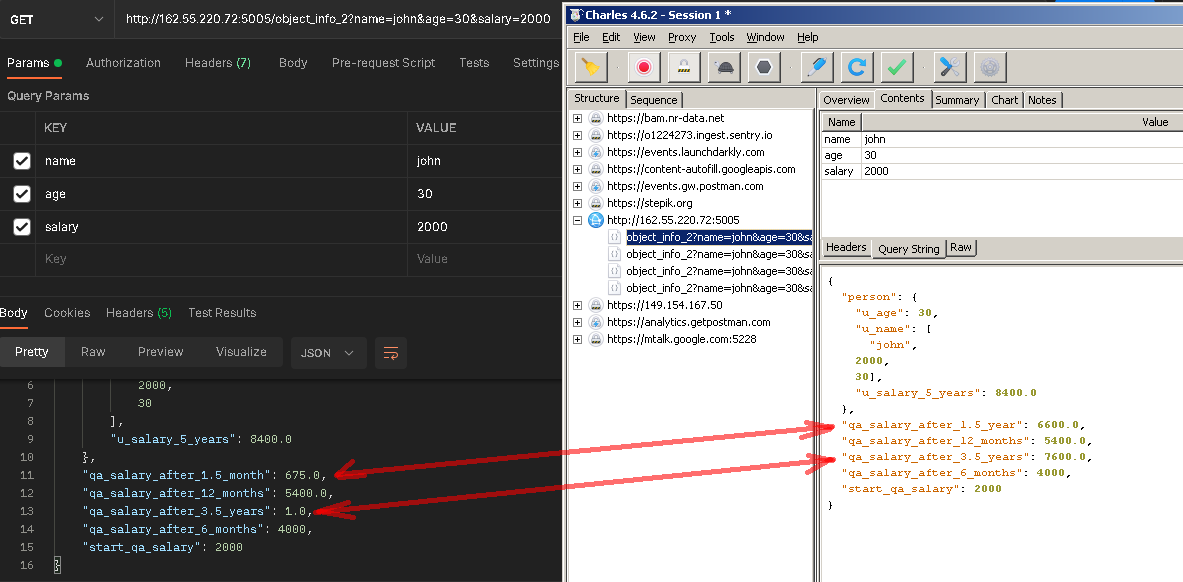Expand the https://bam.nr-data.net tree node

[x=578, y=119]
